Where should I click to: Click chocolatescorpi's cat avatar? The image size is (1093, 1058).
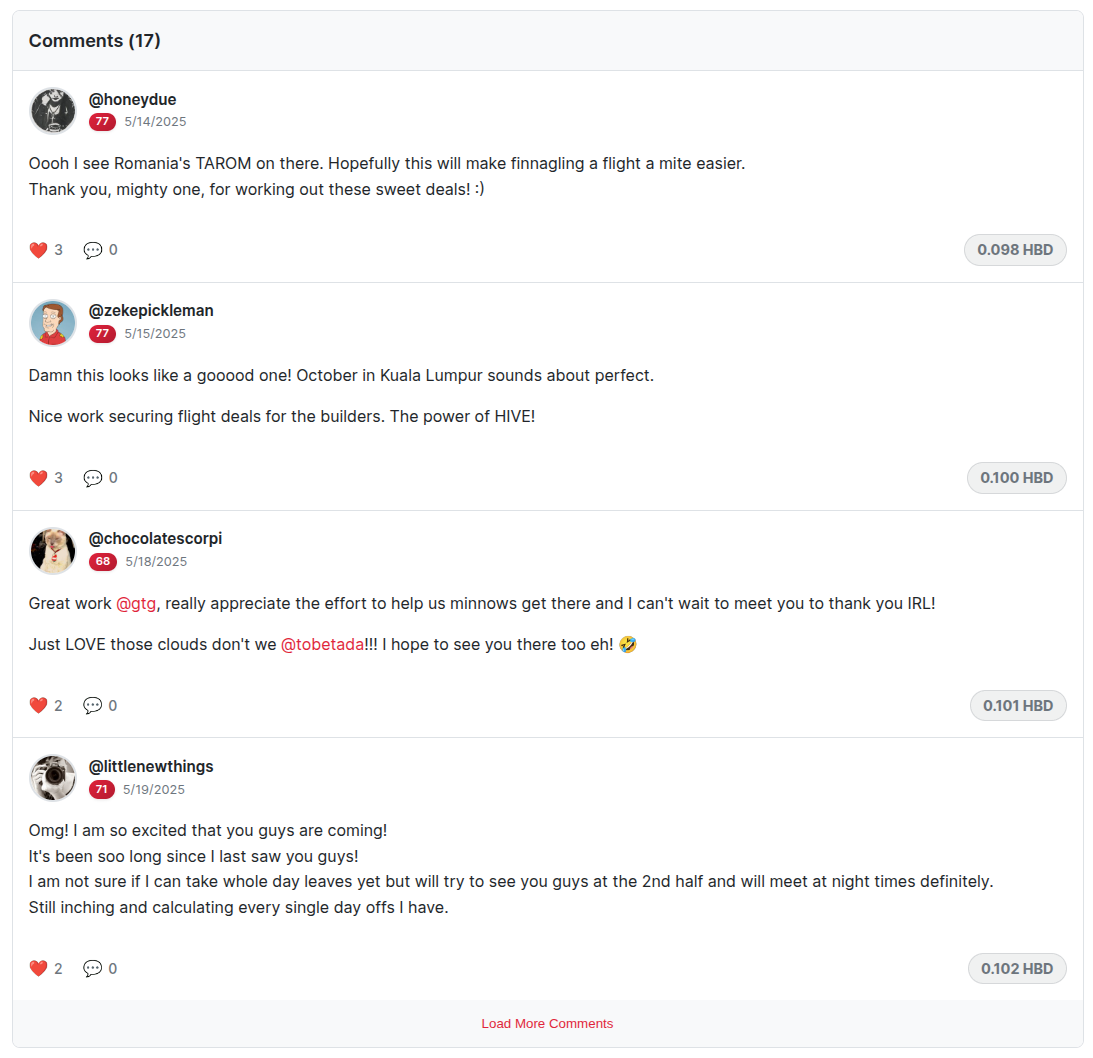(53, 551)
